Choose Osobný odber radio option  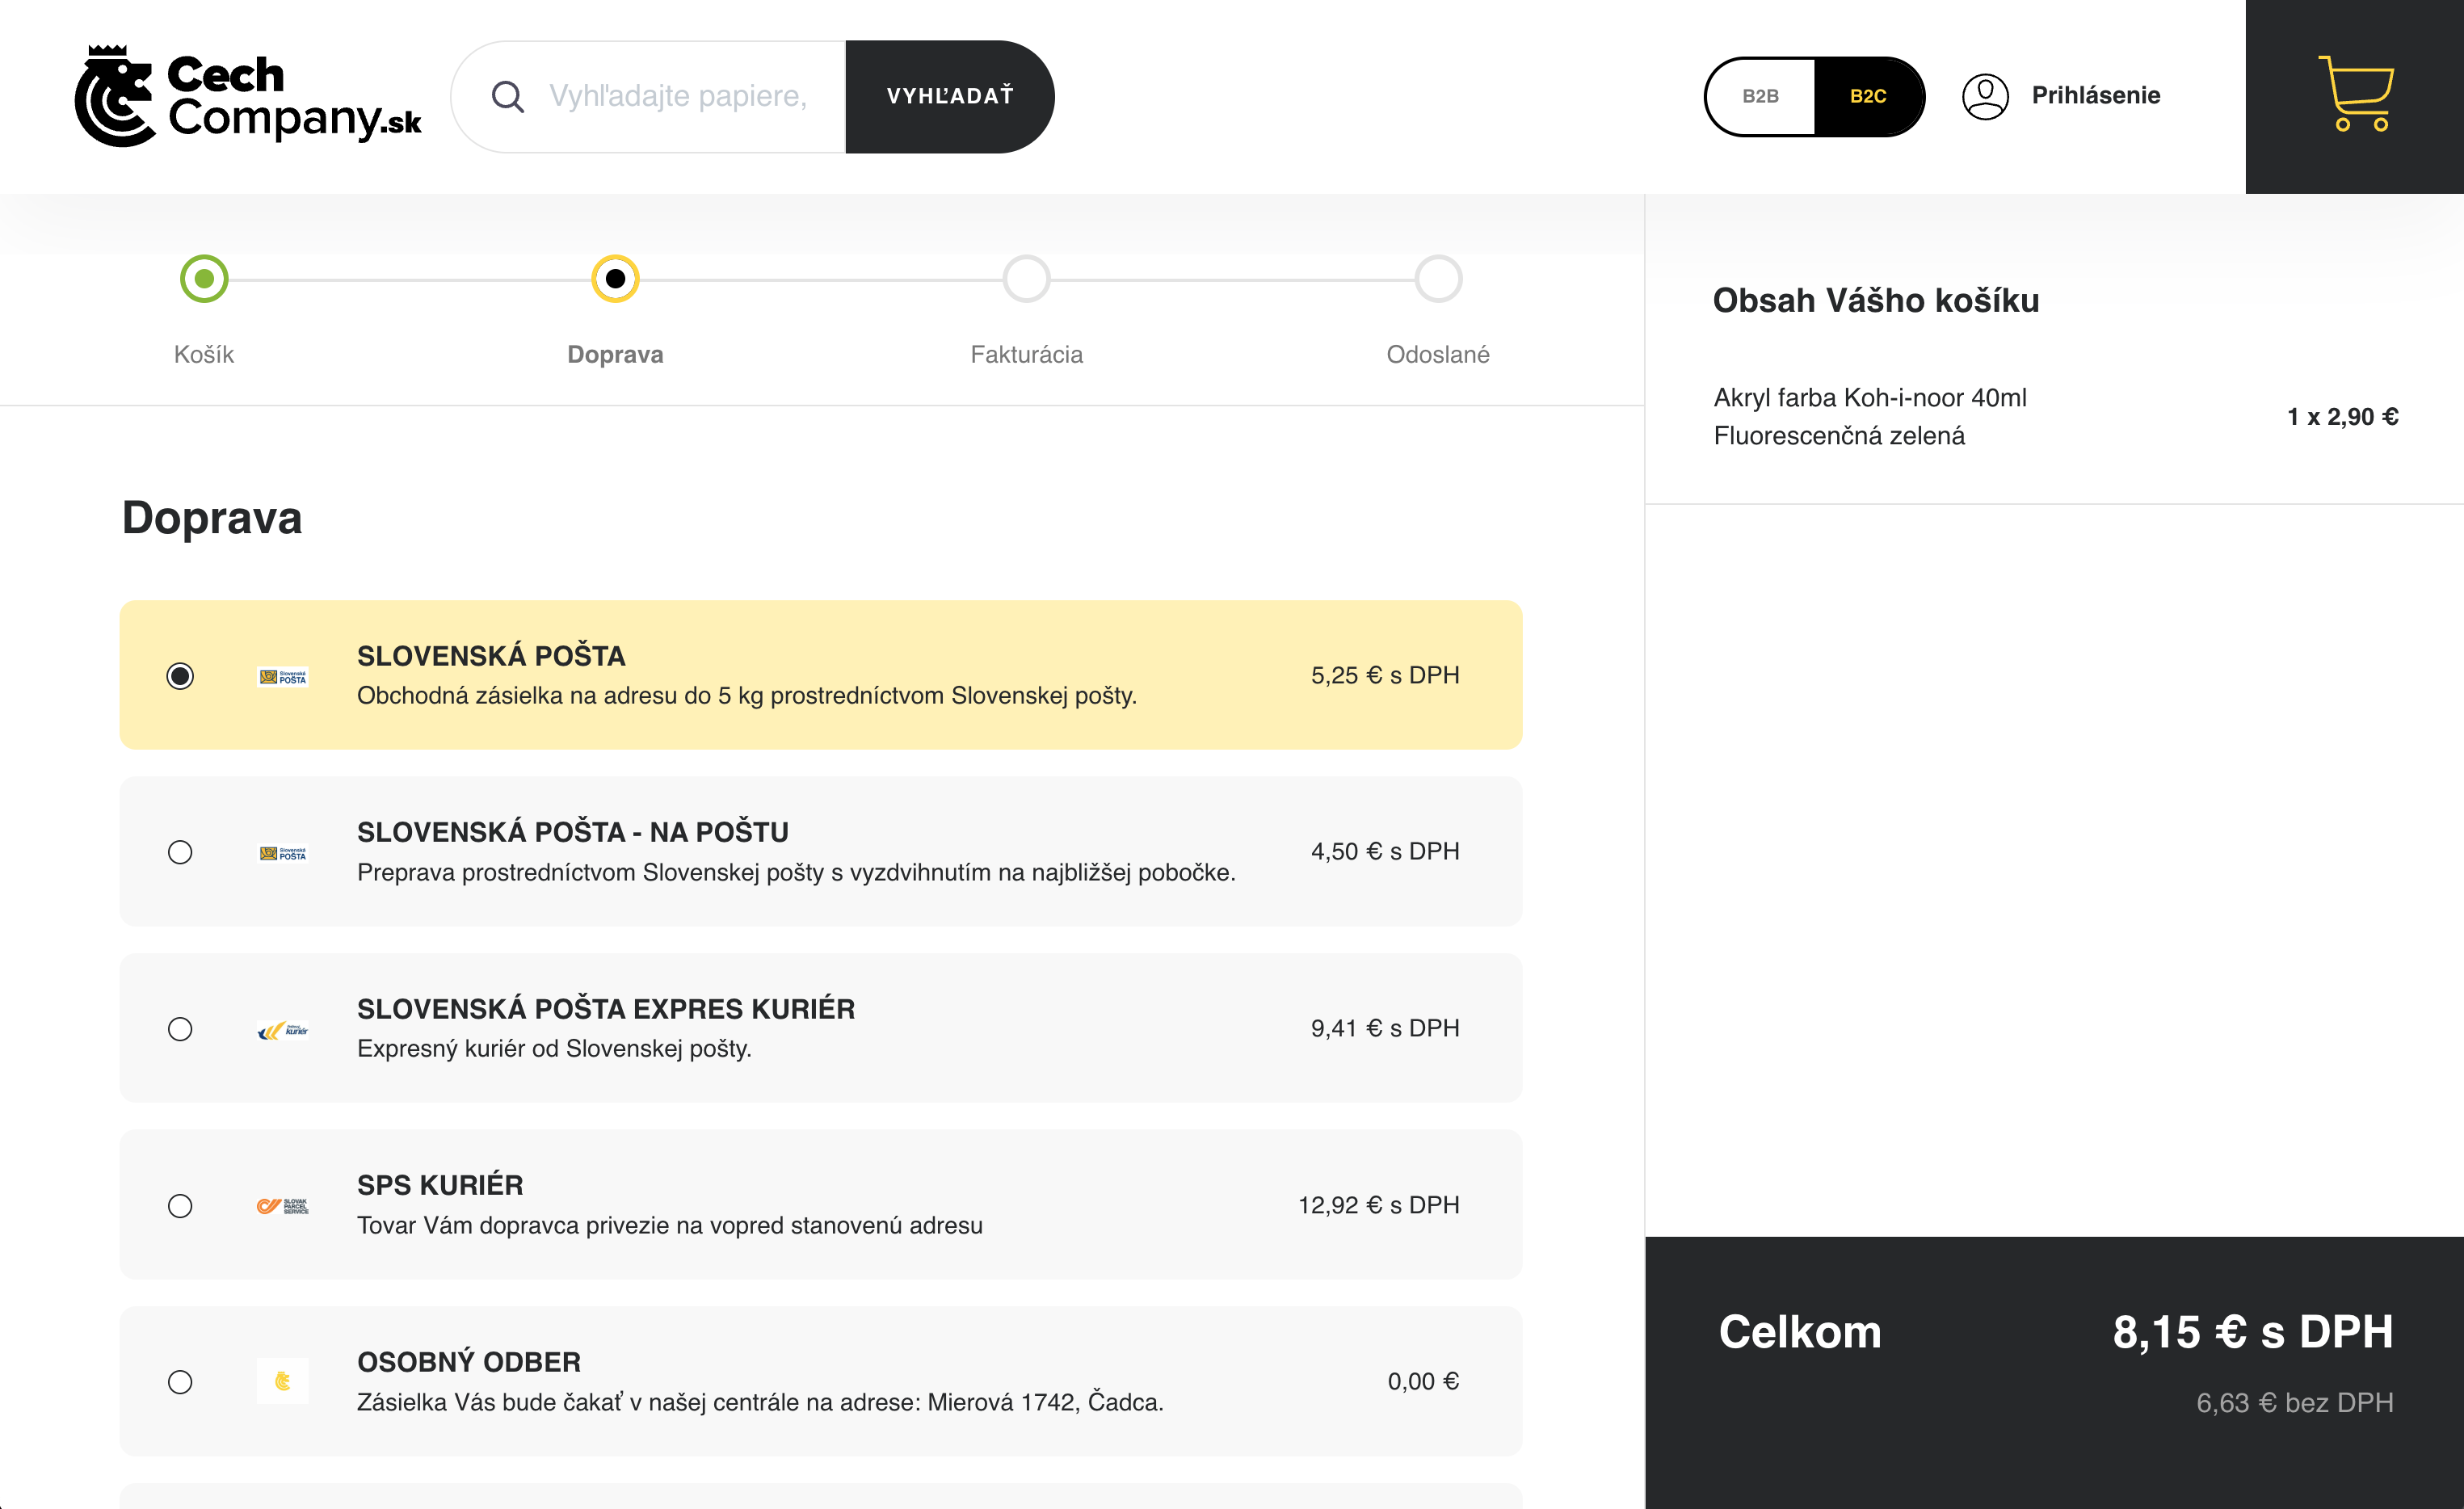click(180, 1382)
